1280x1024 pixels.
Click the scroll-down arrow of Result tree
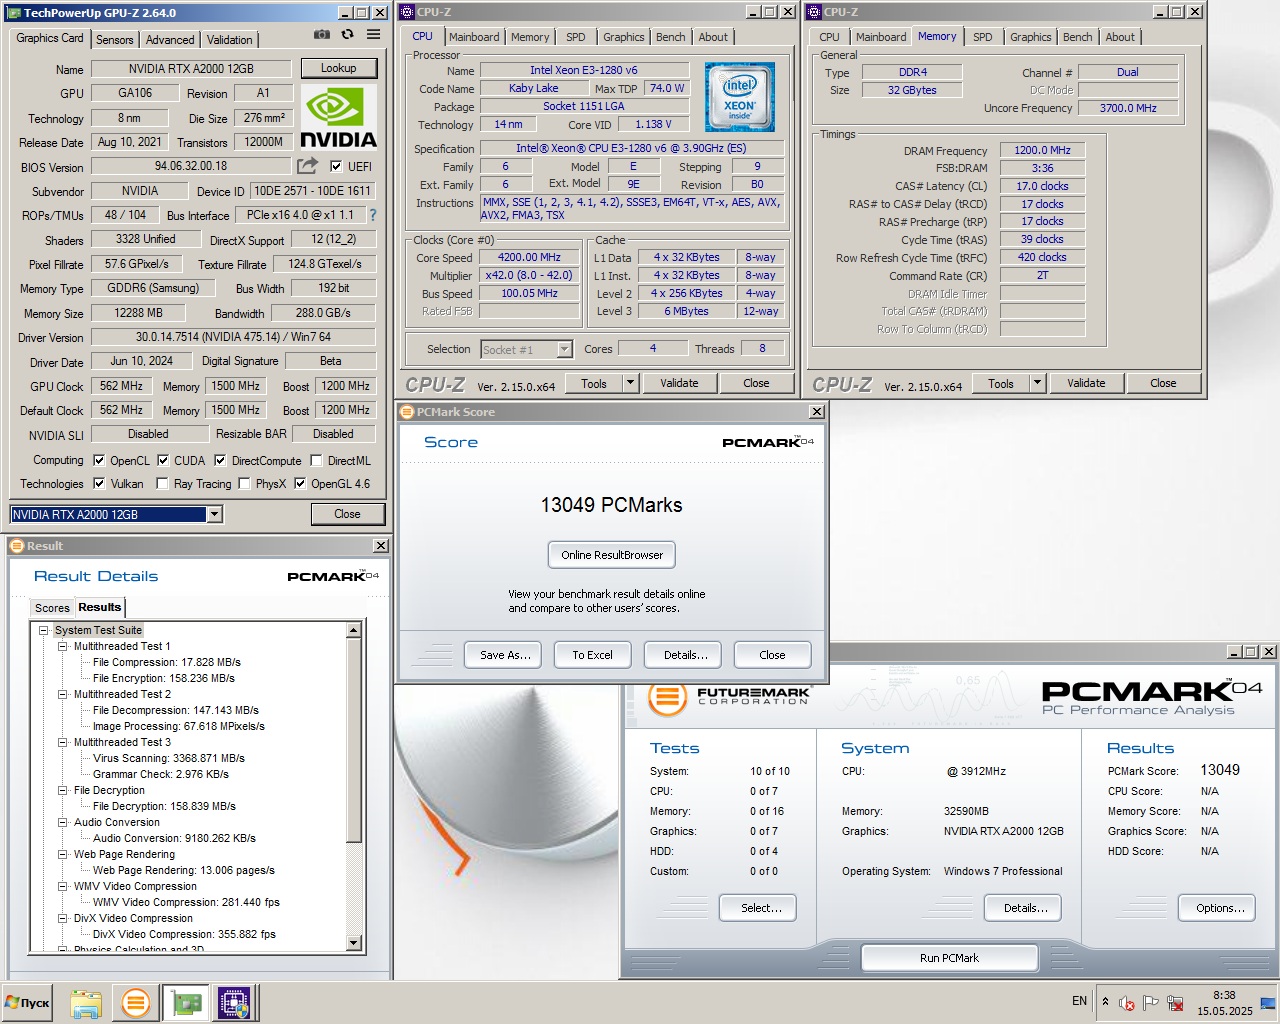point(353,943)
